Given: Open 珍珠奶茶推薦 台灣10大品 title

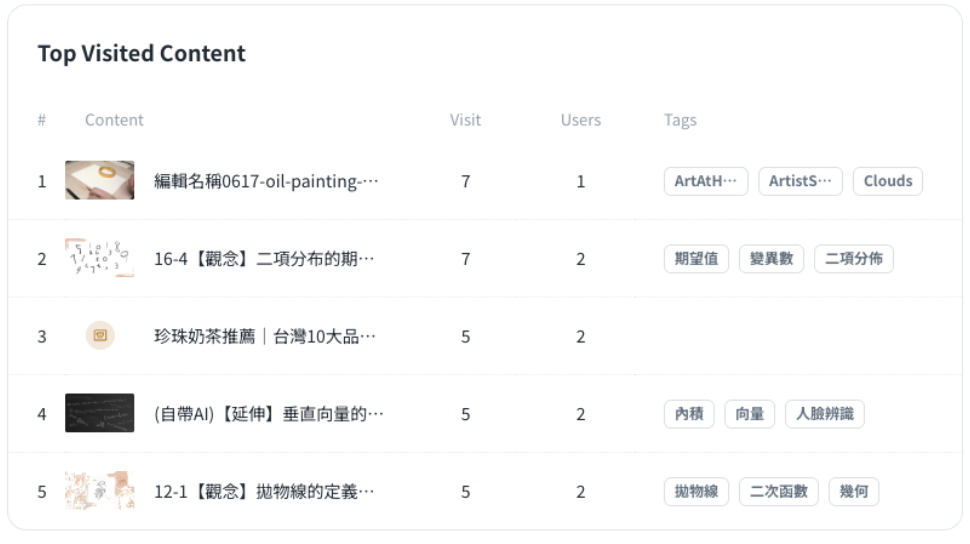Looking at the screenshot, I should click(265, 336).
